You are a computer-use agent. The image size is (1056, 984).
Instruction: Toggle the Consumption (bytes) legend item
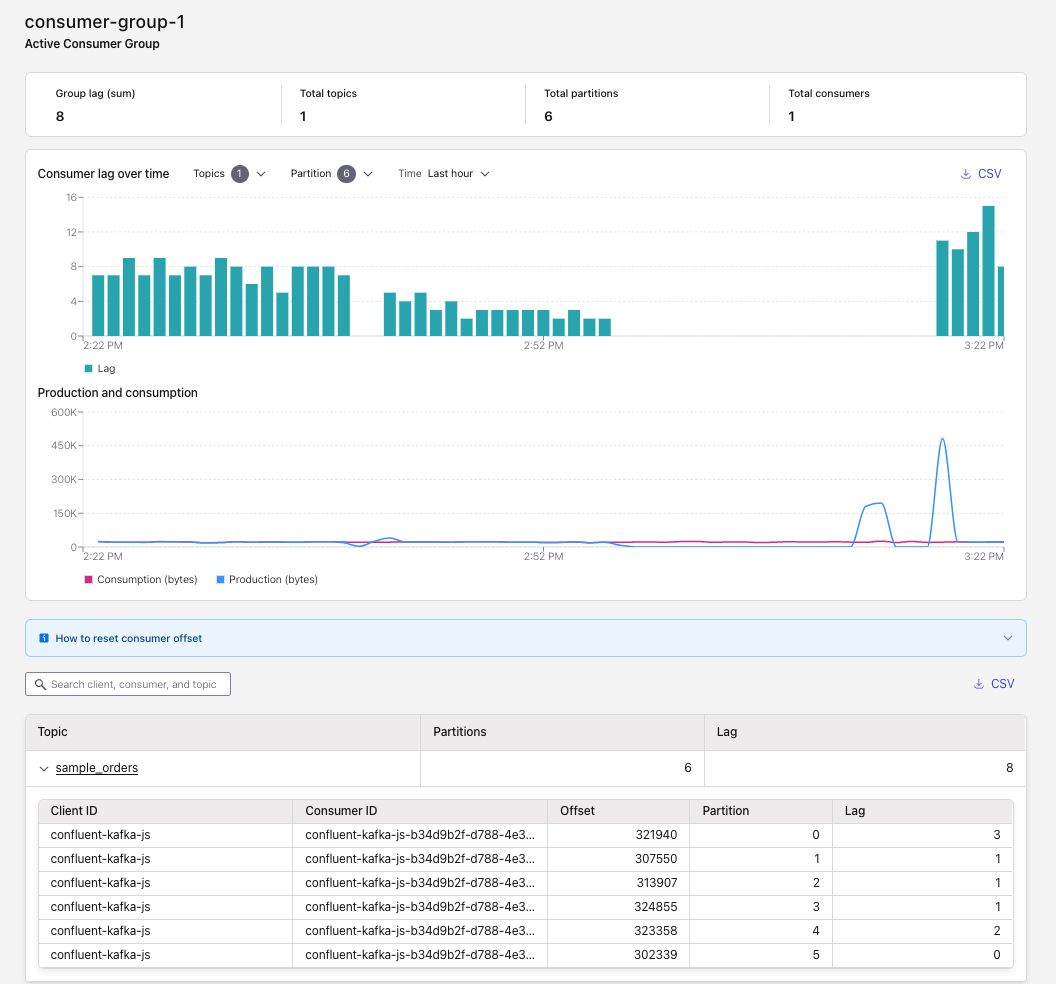(139, 580)
